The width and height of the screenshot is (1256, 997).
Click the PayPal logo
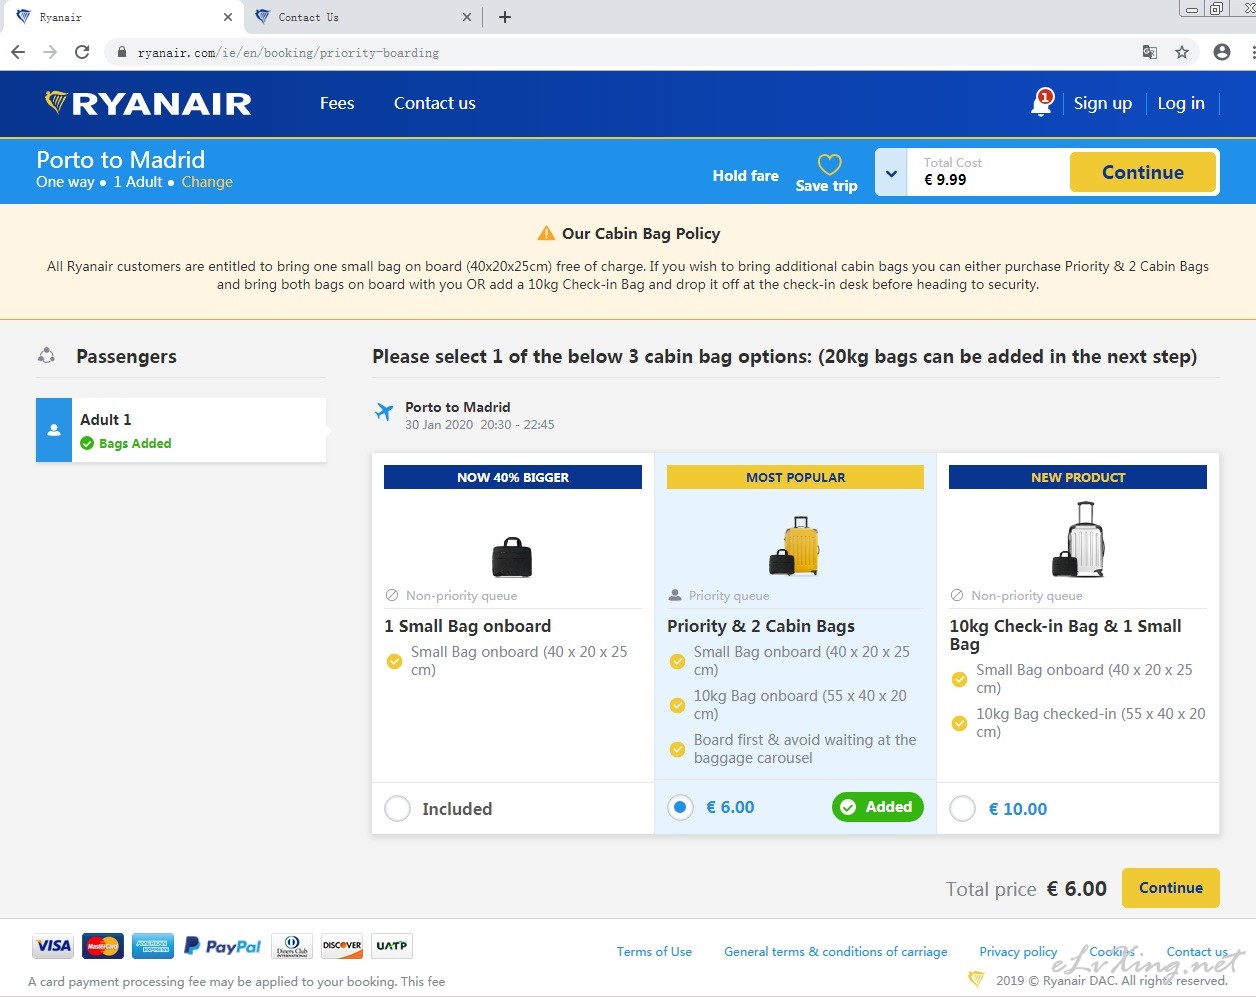[222, 945]
